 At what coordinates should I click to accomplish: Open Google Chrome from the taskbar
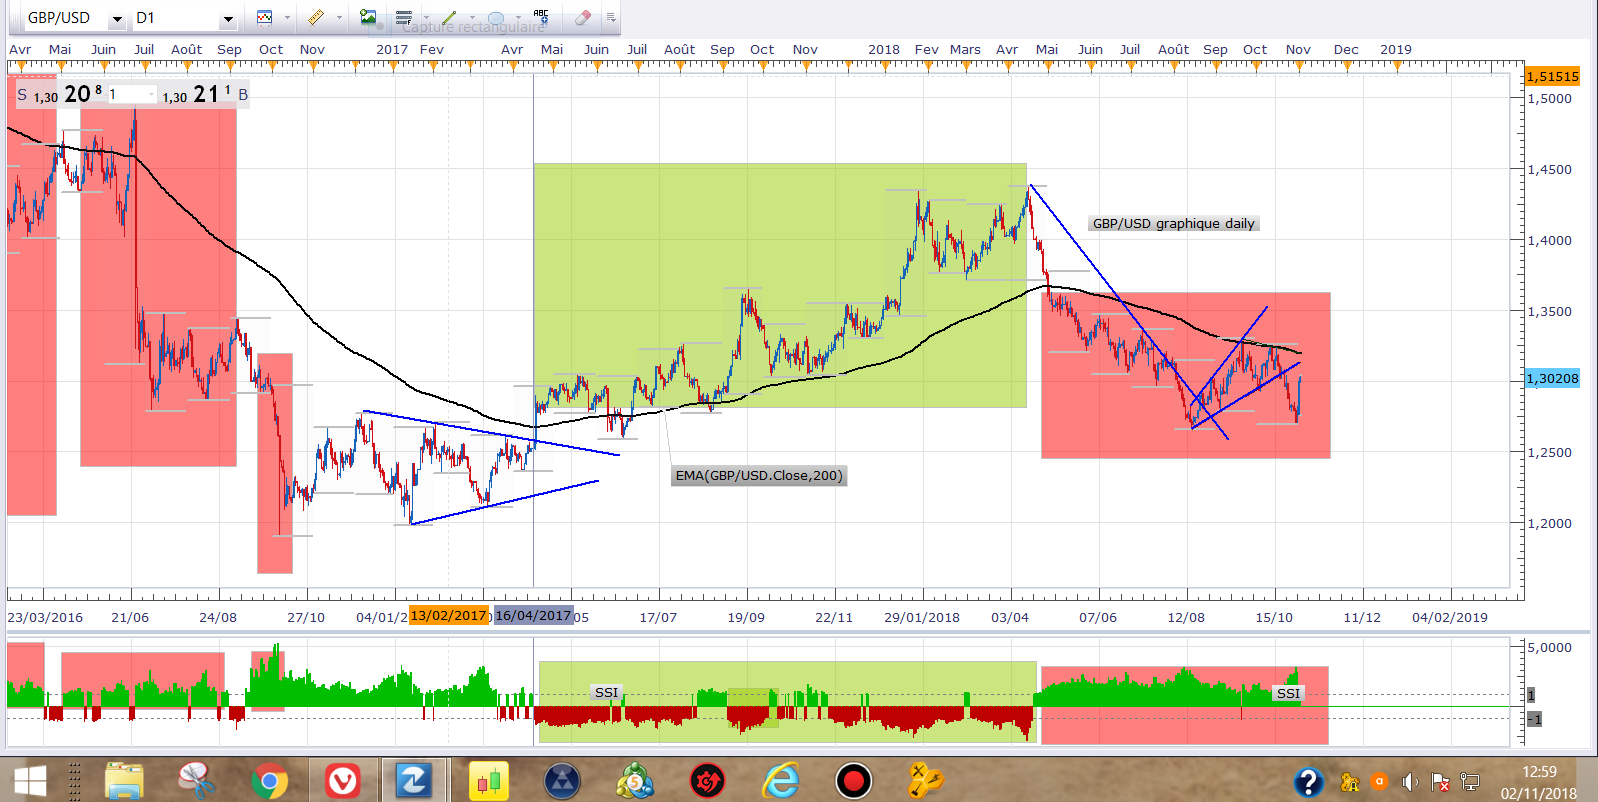[269, 780]
